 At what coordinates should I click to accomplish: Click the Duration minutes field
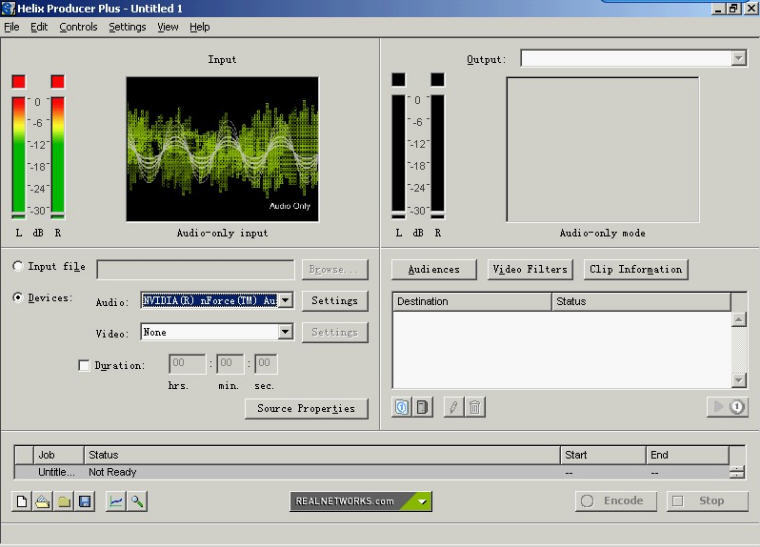pos(230,364)
